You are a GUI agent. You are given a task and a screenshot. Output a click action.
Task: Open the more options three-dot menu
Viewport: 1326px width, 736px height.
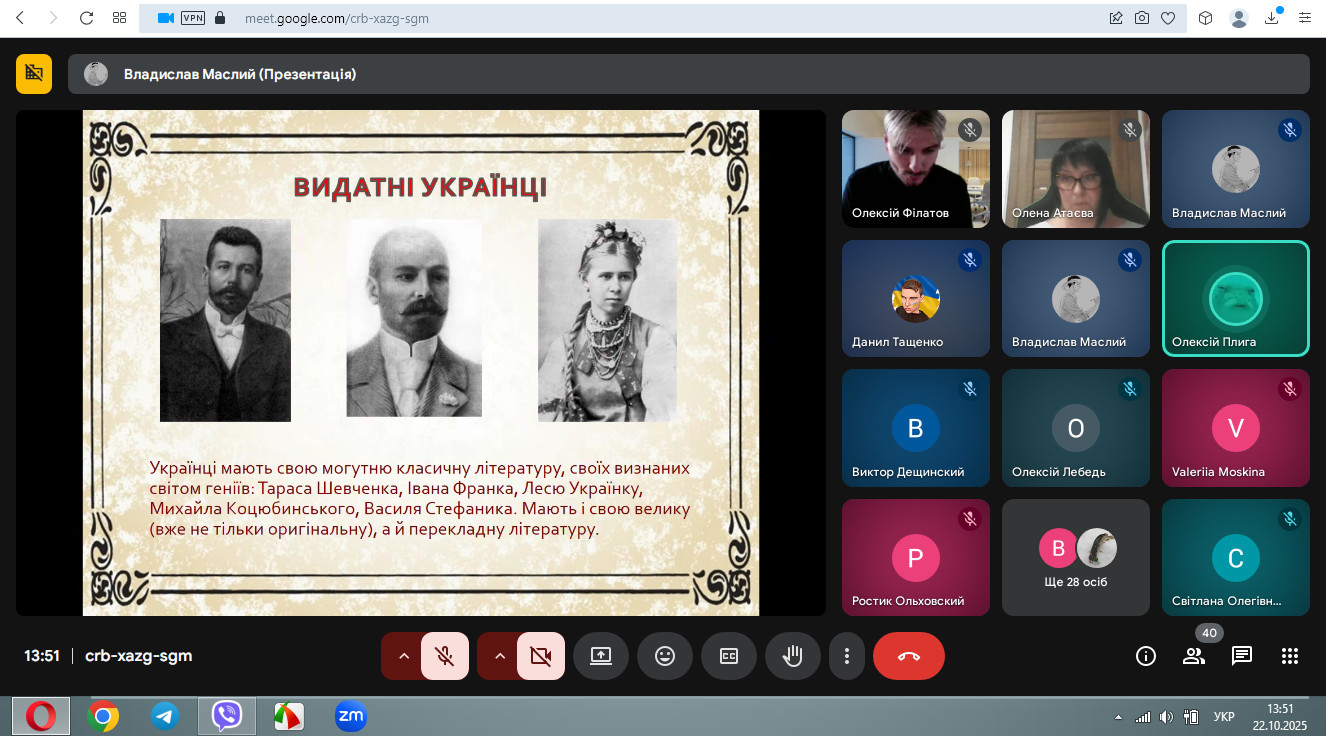(x=847, y=656)
